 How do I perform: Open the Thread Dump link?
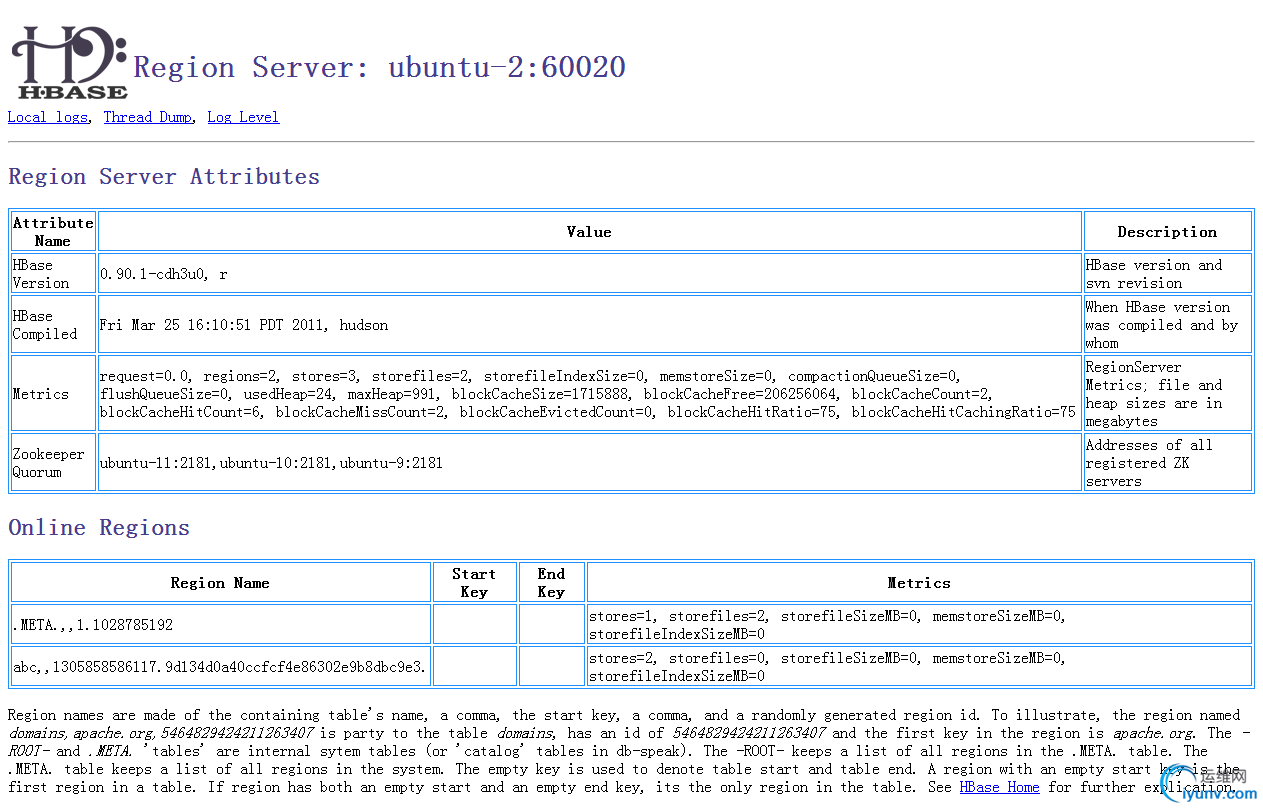click(x=148, y=117)
